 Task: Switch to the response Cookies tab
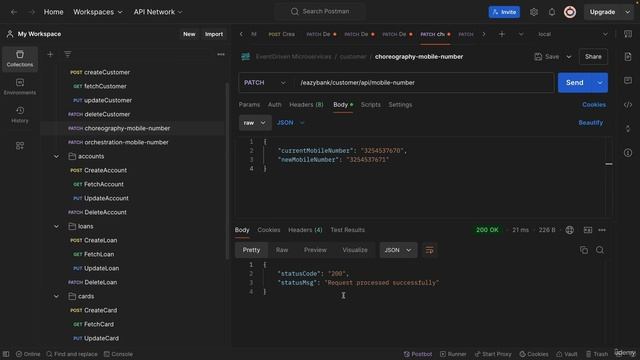(x=269, y=230)
